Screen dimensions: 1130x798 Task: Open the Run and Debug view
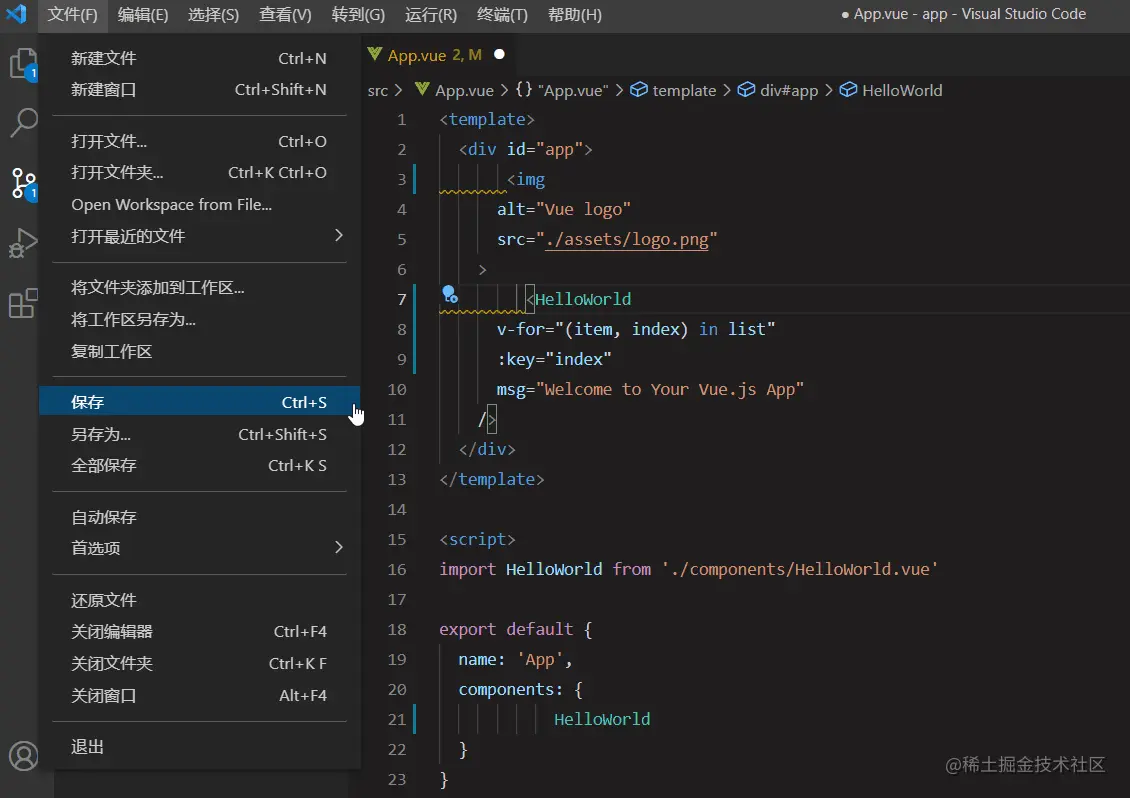click(x=24, y=244)
